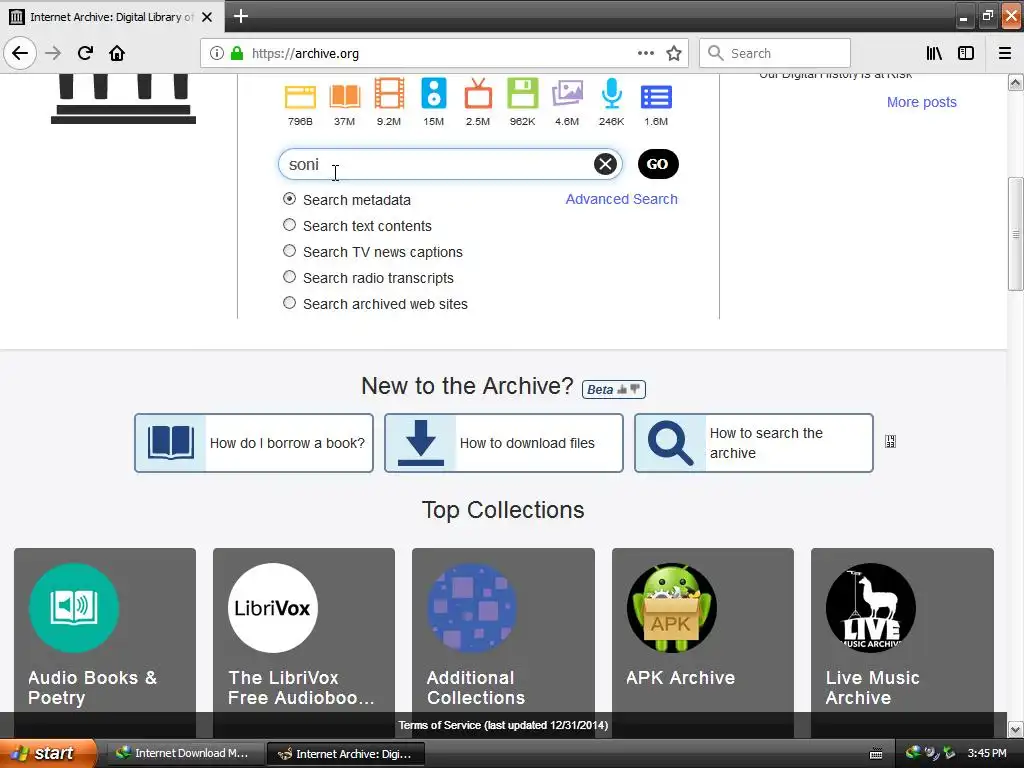Toggle Firefox sidebar icon
The height and width of the screenshot is (768, 1024).
tap(966, 54)
